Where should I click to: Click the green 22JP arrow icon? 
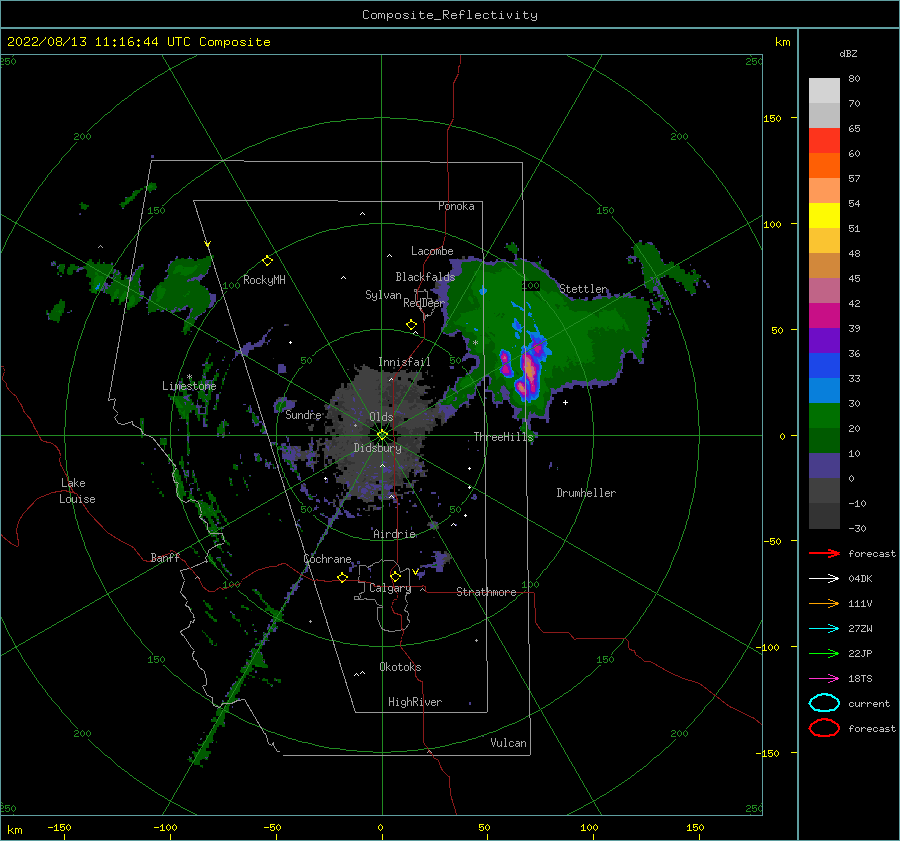click(x=824, y=653)
